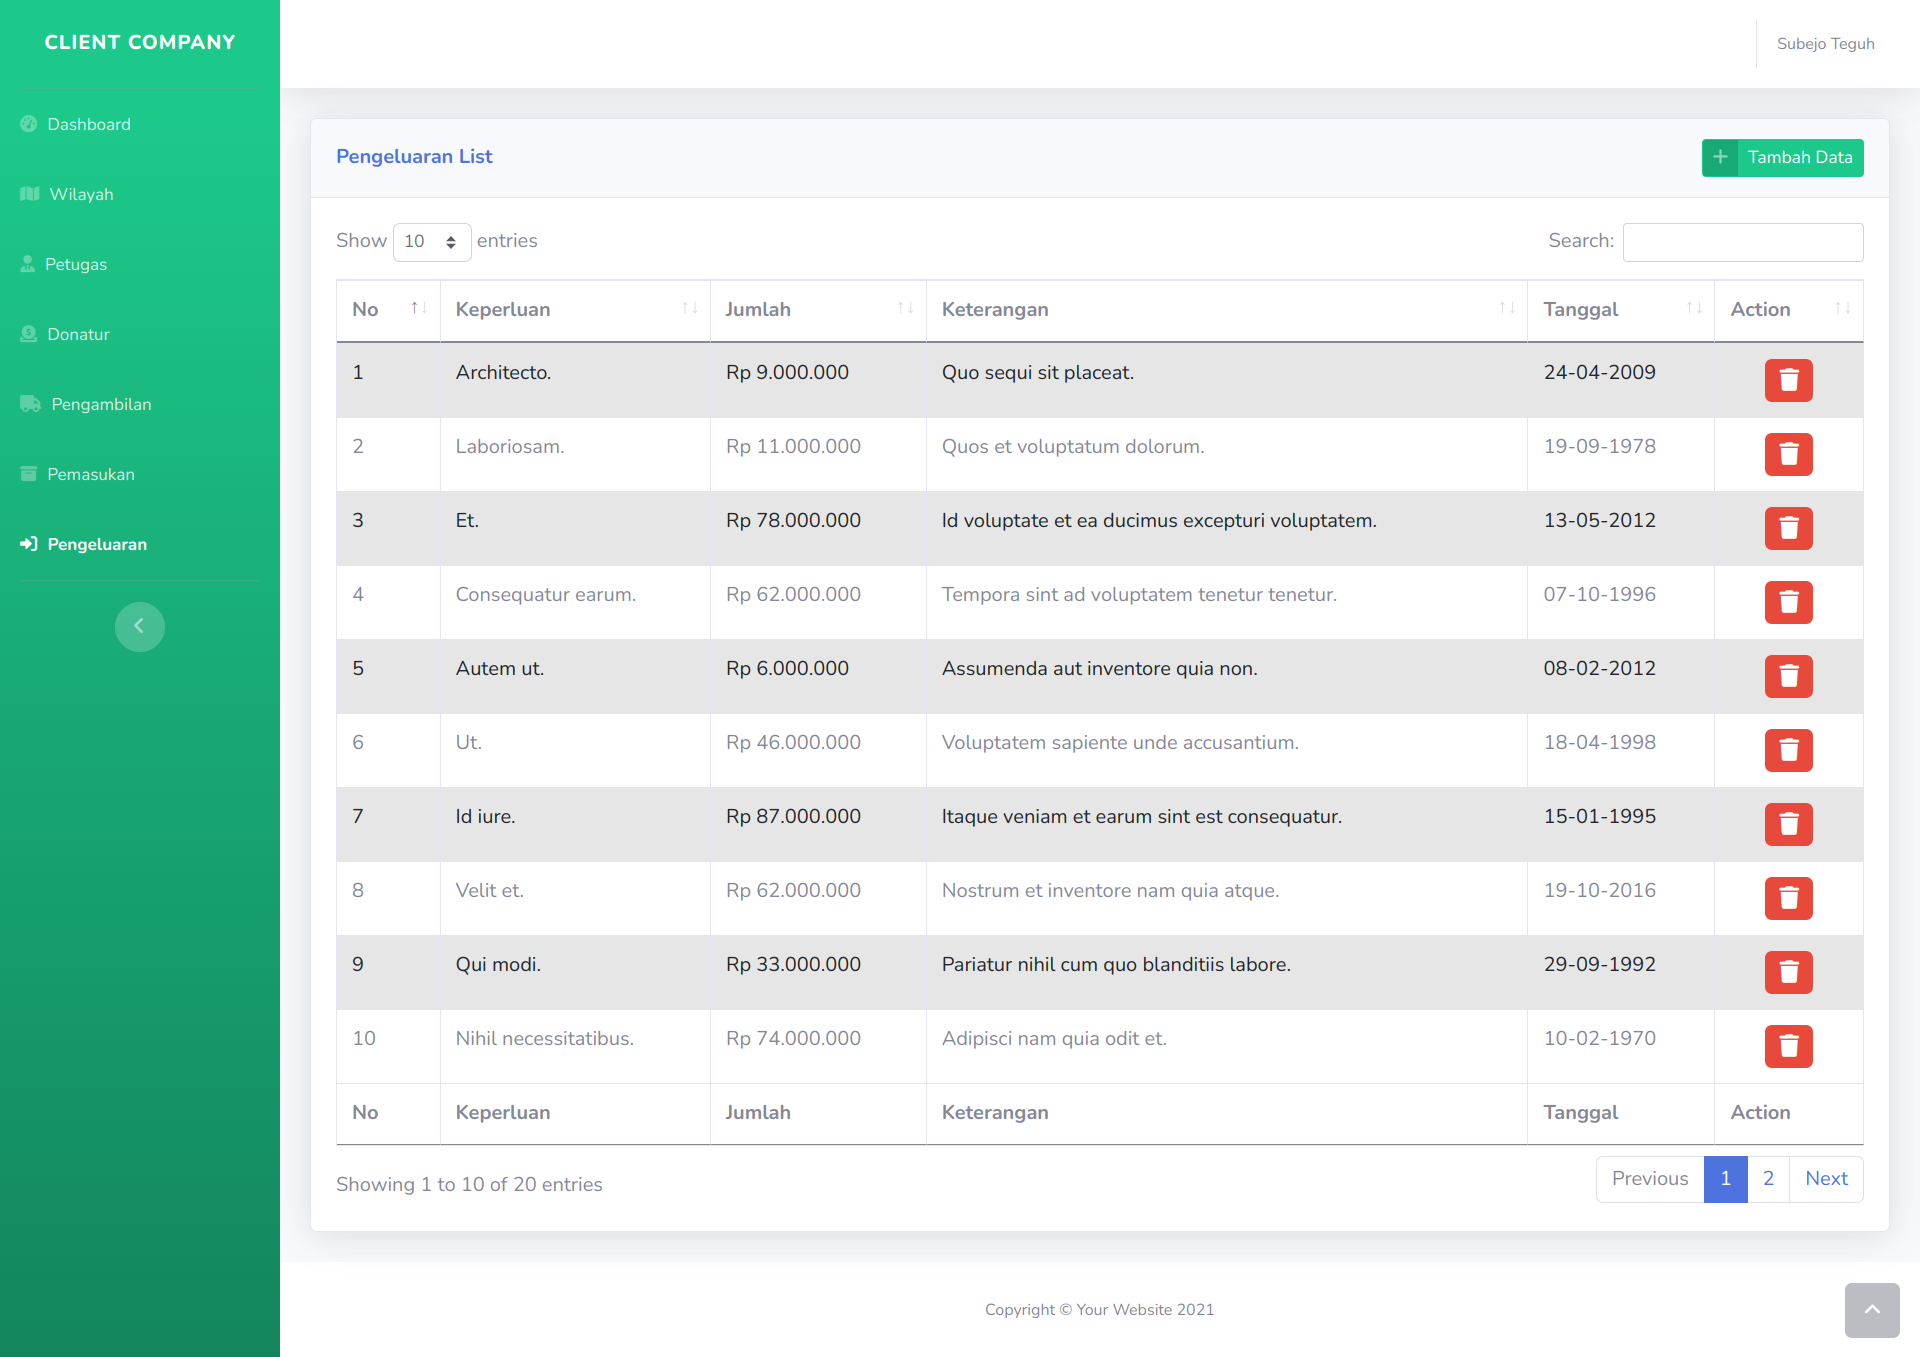Screen dimensions: 1920x1357
Task: Delete the Id iure. row
Action: pos(1788,824)
